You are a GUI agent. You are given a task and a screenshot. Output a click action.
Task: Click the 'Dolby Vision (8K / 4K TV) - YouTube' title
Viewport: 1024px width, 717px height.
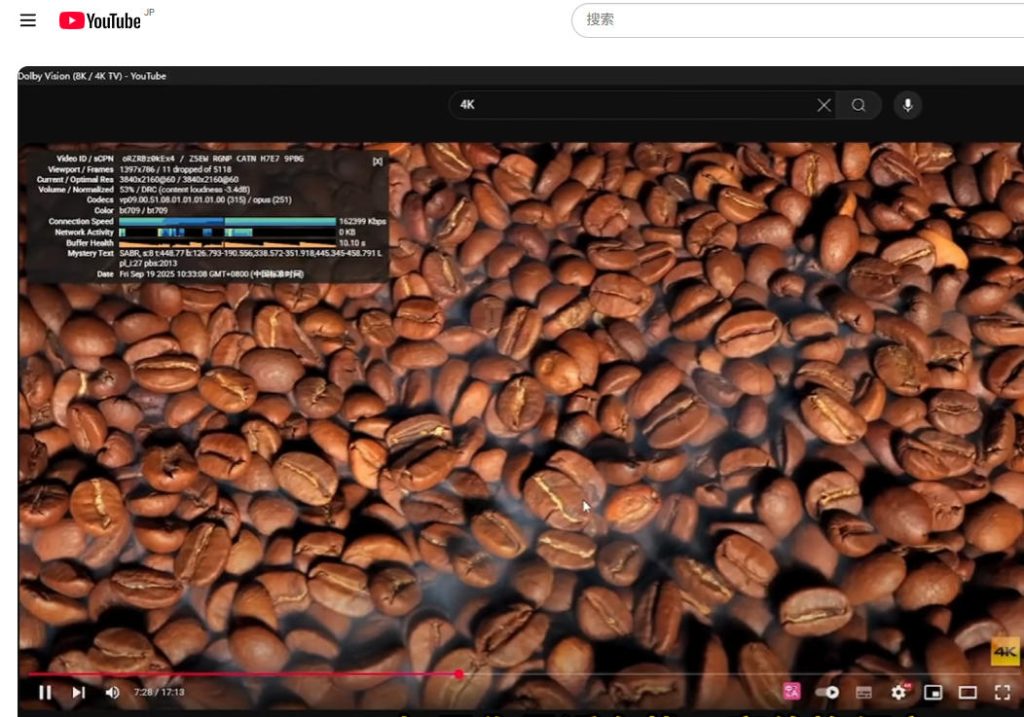[92, 76]
